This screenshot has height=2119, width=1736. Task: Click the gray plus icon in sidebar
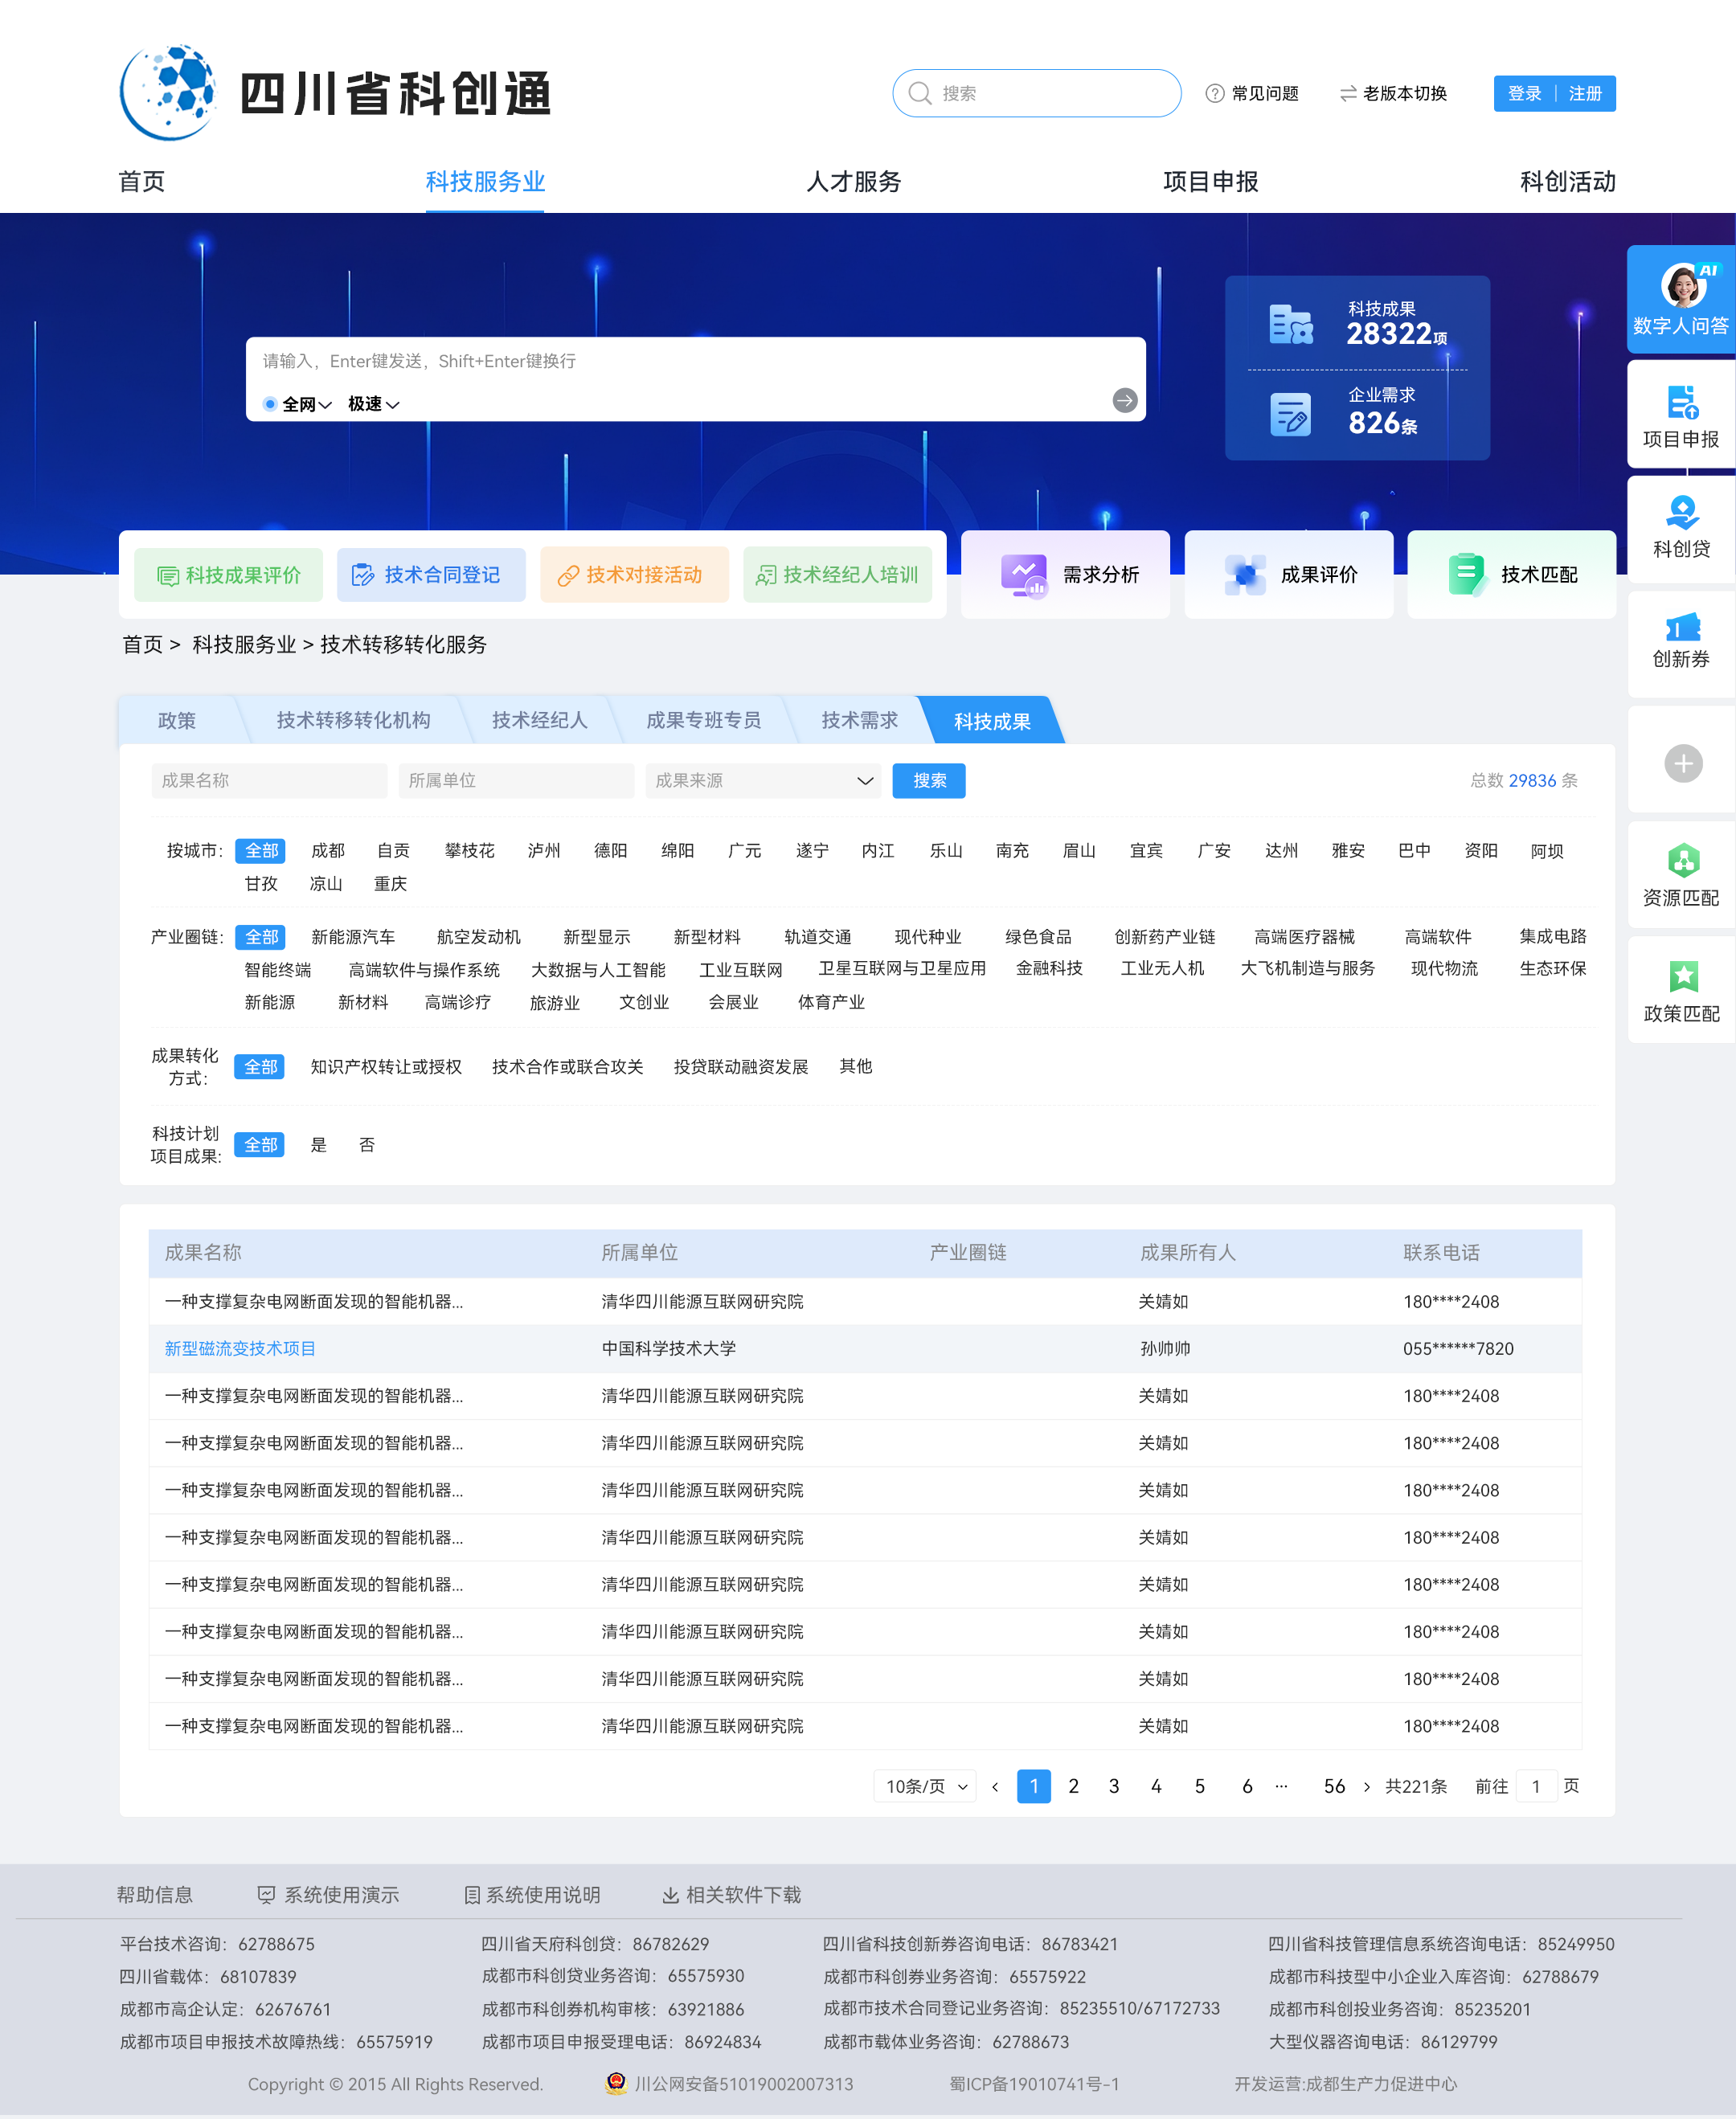coord(1682,763)
